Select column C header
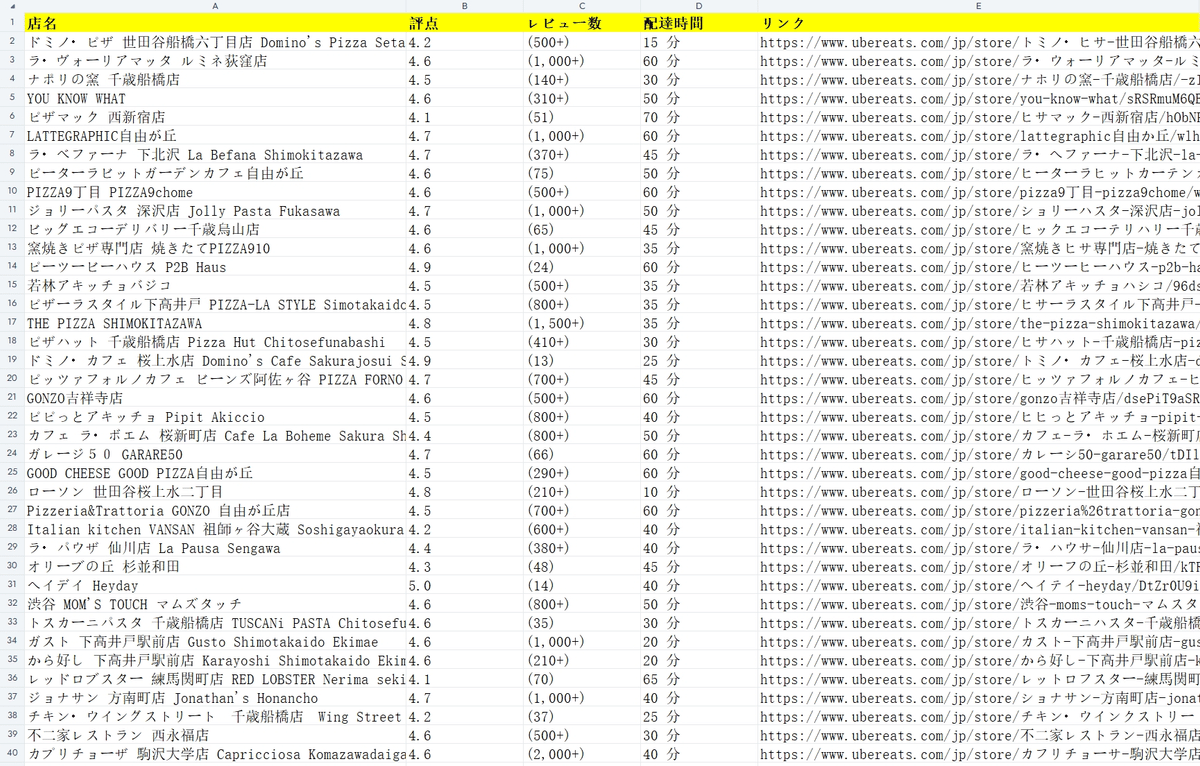 (x=582, y=6)
